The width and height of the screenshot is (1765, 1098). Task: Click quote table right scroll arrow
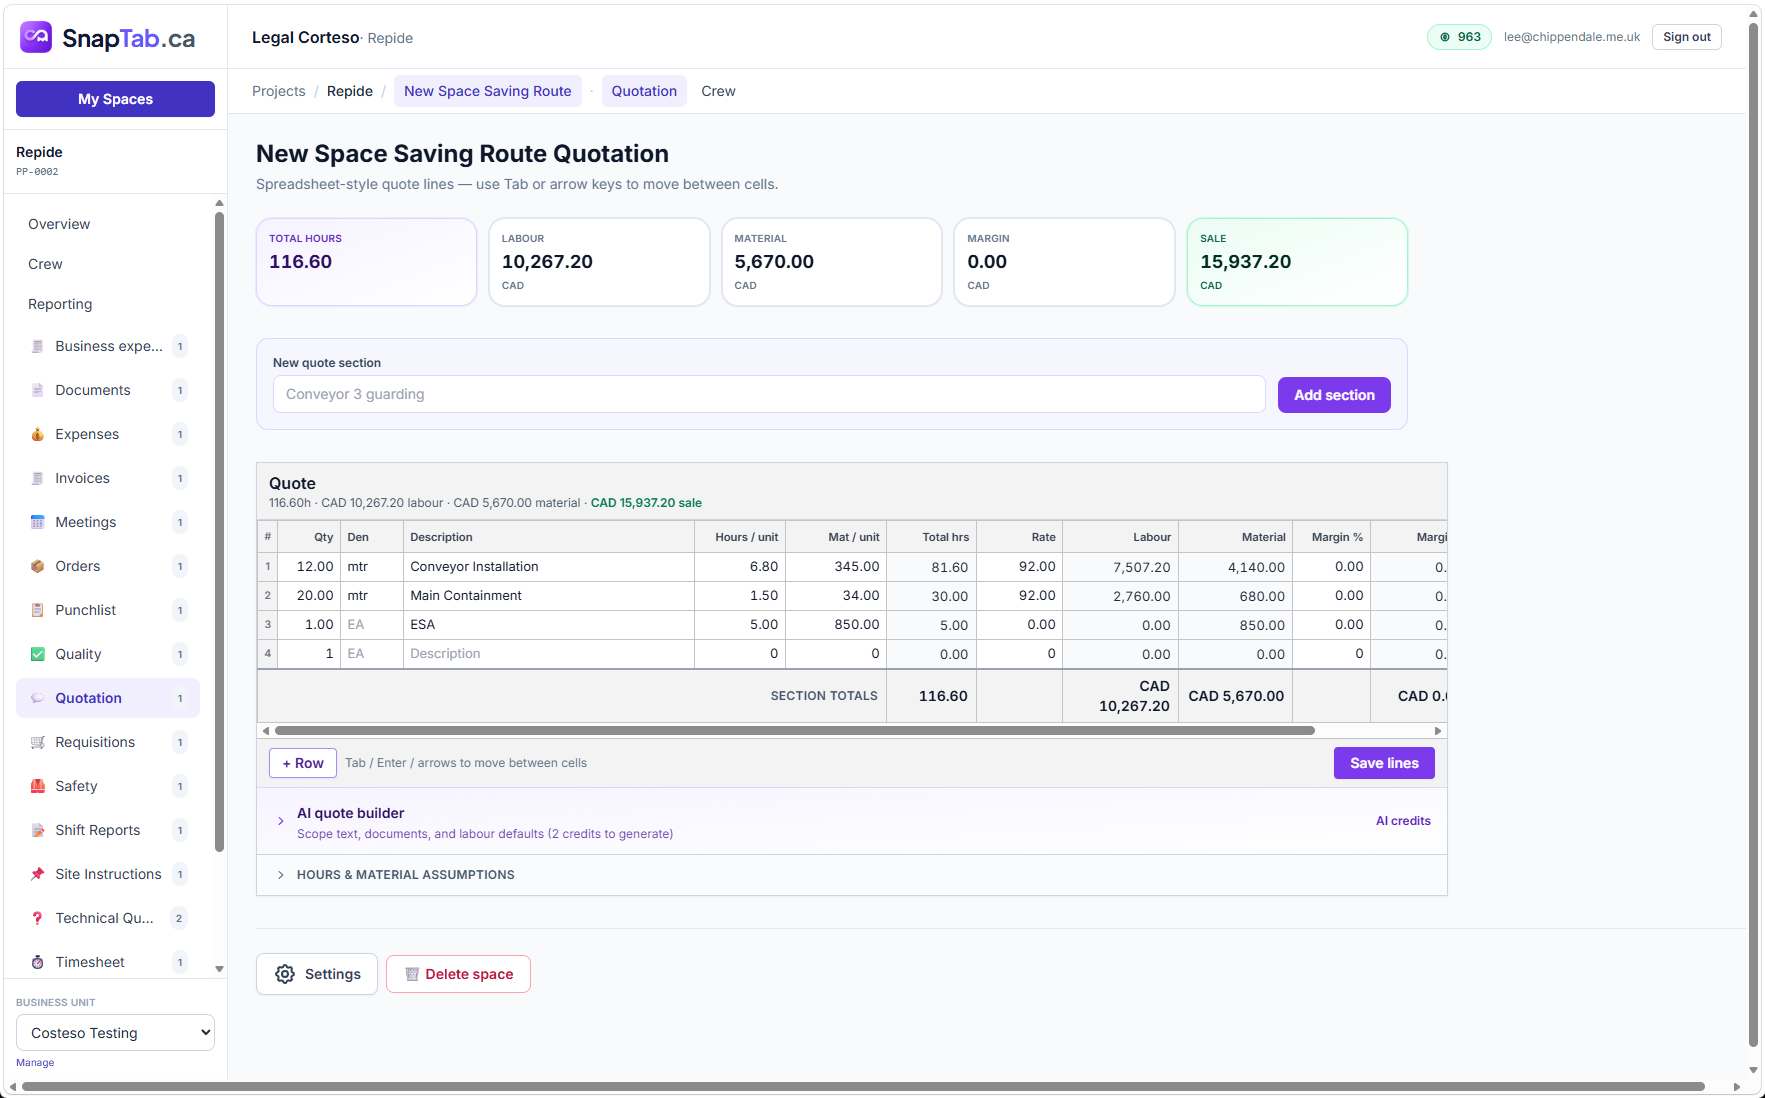(1438, 731)
